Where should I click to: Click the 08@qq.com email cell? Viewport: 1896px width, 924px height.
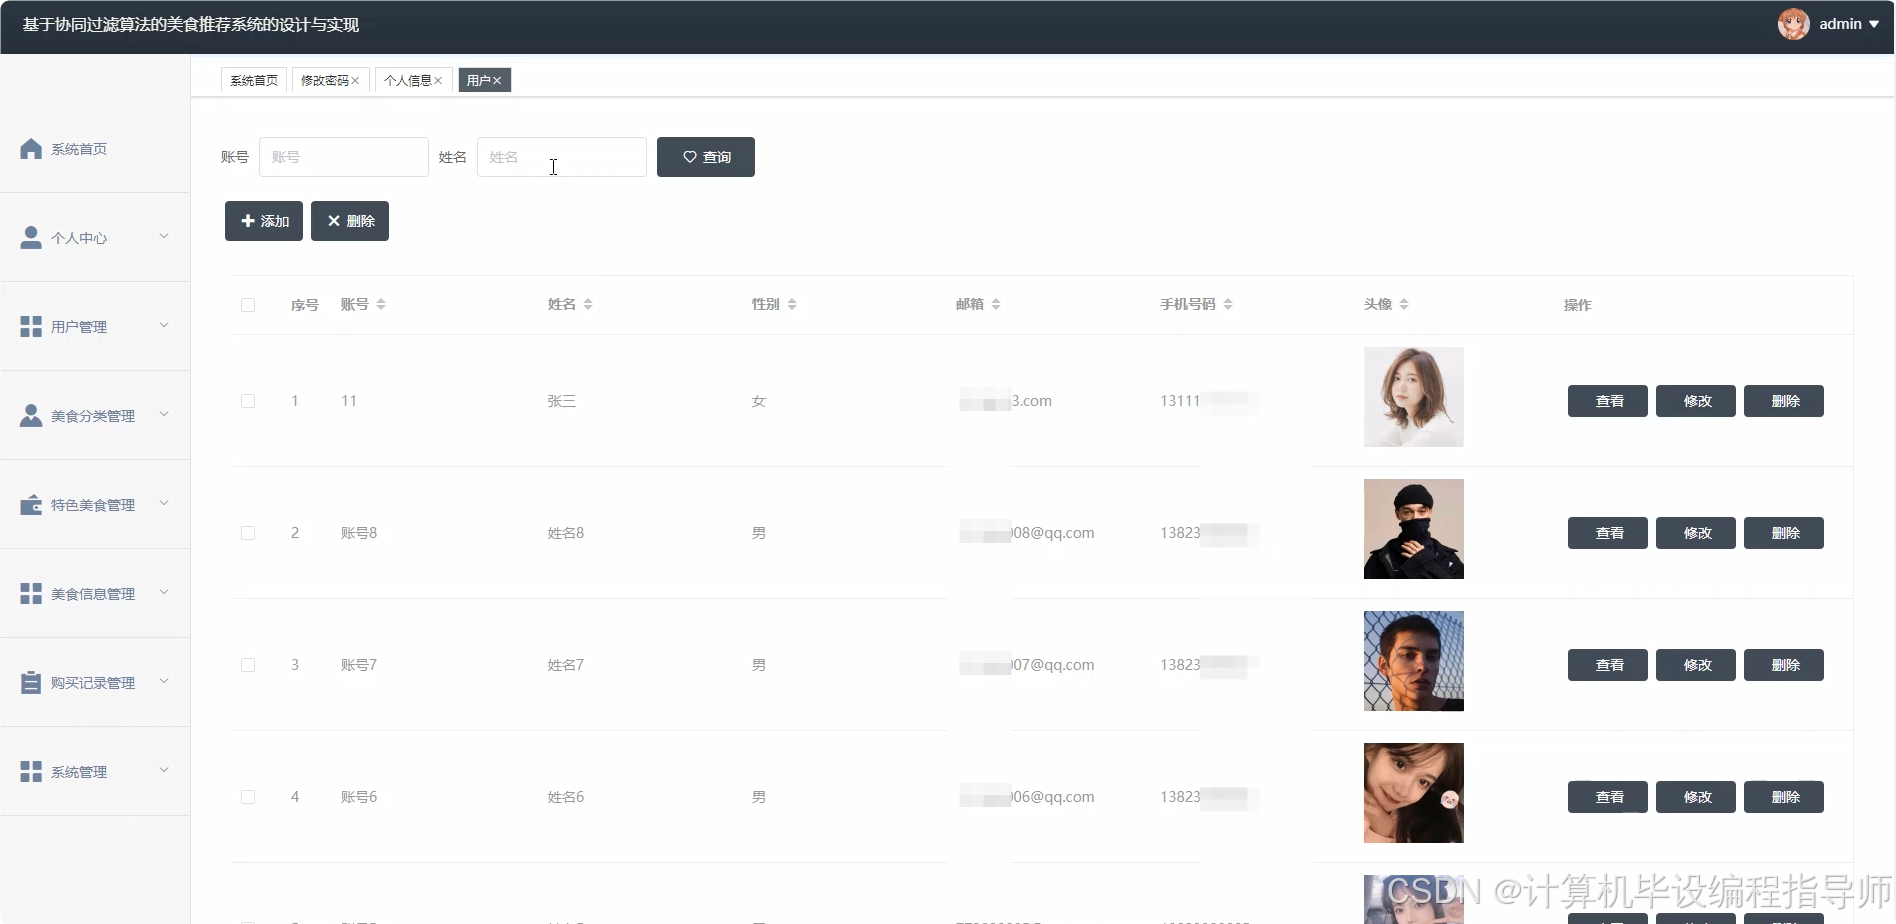[1027, 533]
